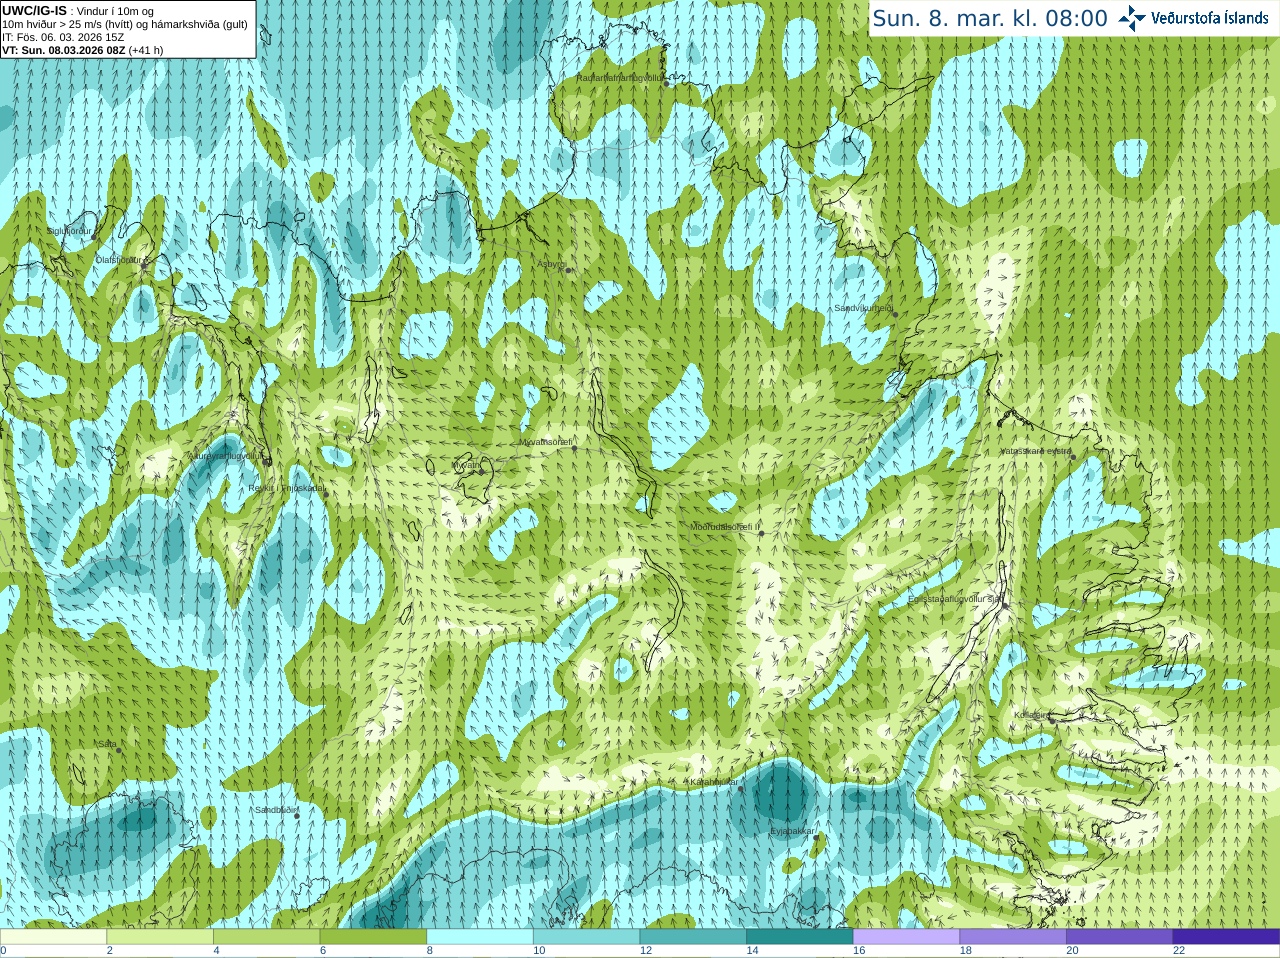
Task: Click the Mývatn station label
Action: (x=466, y=465)
